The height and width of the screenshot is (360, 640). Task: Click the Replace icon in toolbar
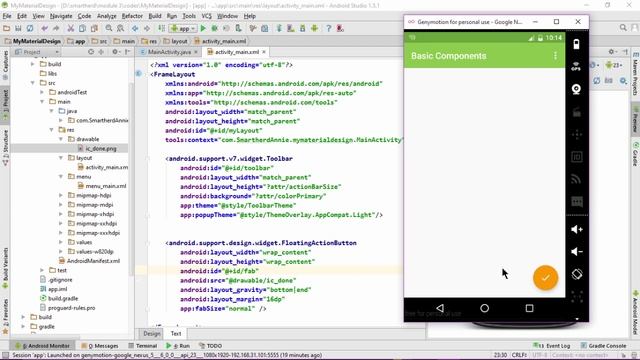(120, 28)
